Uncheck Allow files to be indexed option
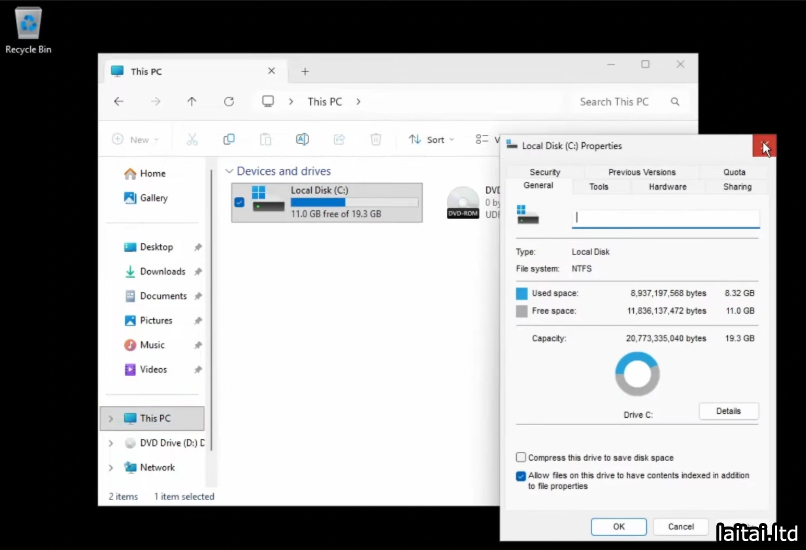The image size is (806, 550). pos(521,476)
